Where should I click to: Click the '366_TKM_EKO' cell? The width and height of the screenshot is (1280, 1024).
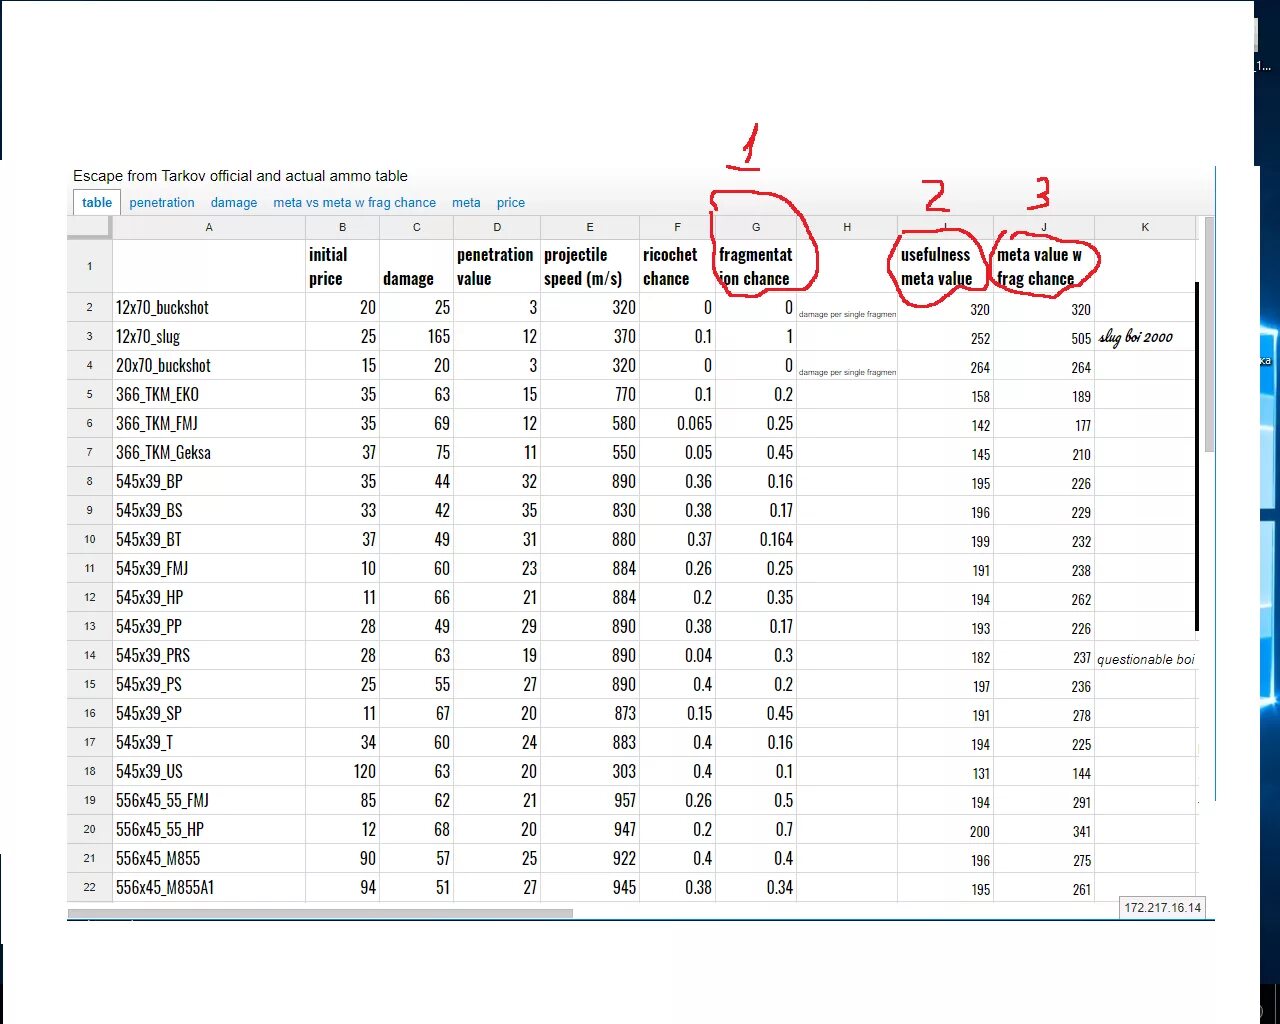[209, 394]
